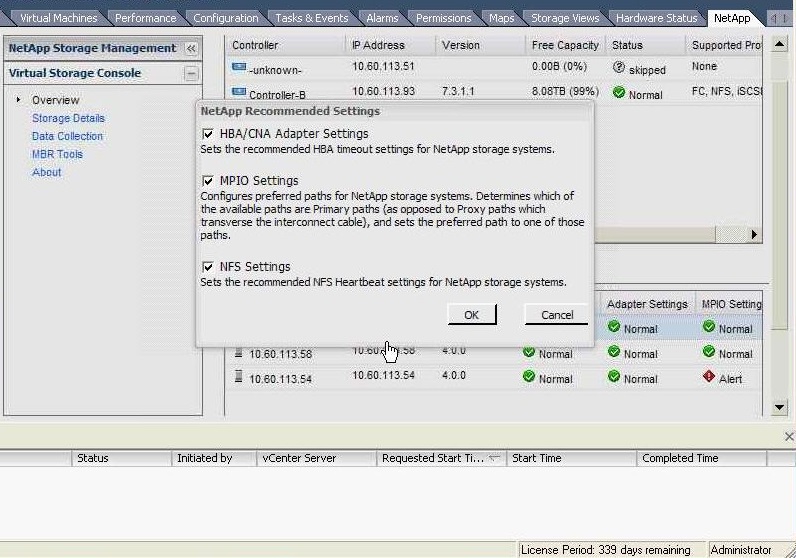Click green status icon in 10.60.113.58 row
796x558 pixels.
[x=528, y=351]
